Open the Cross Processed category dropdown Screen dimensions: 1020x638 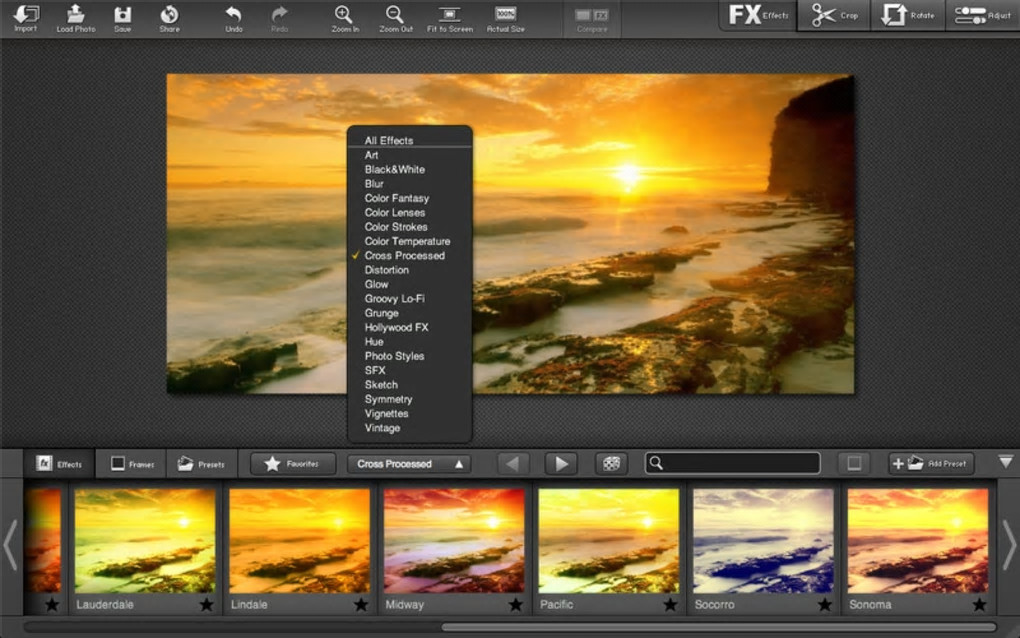[408, 464]
